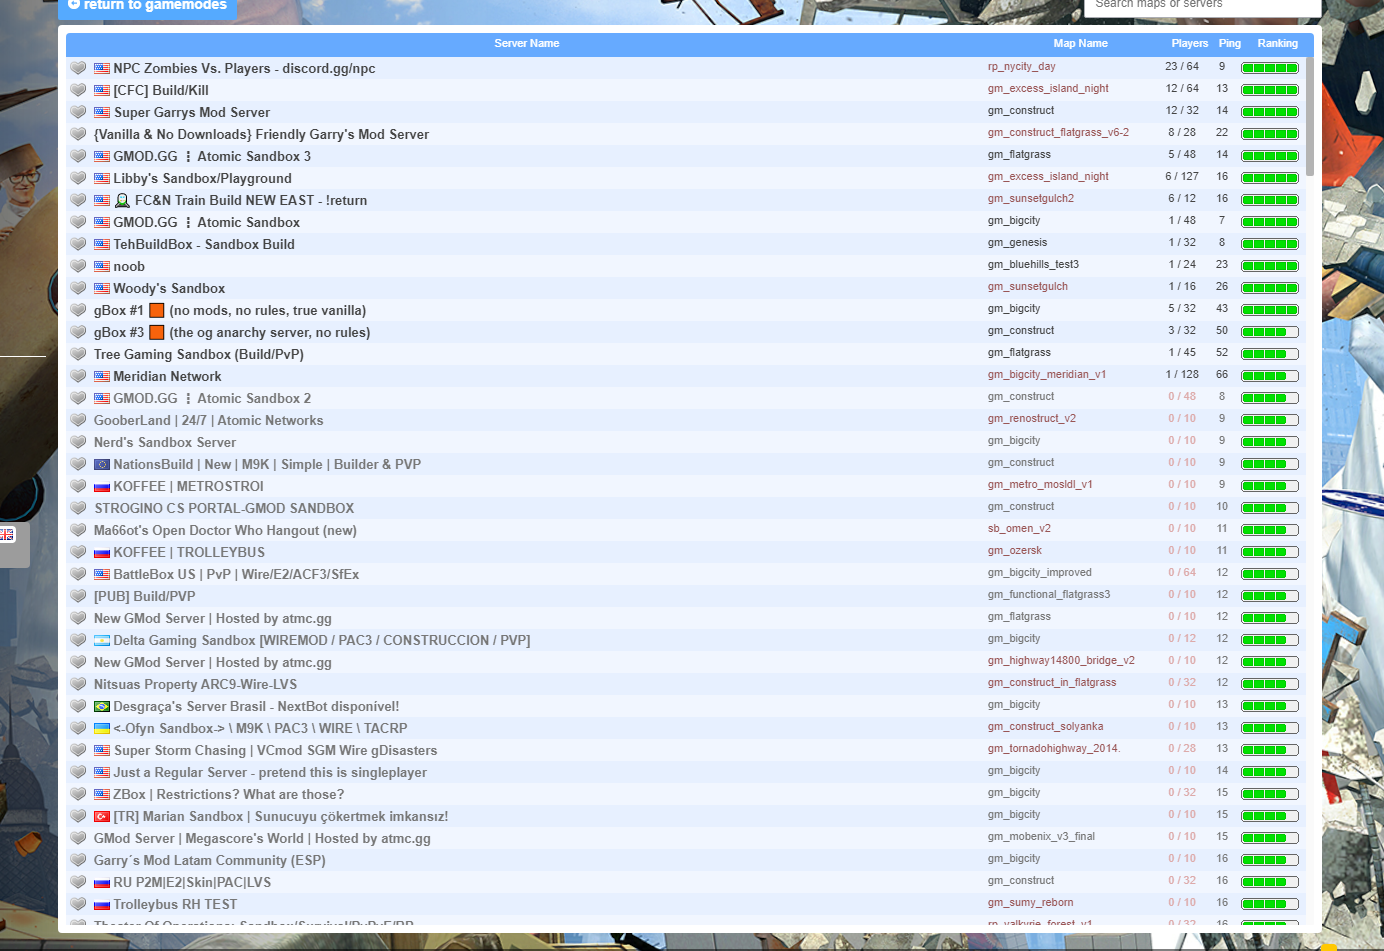Click the Russian flag beside KOFFEE | METROSTROI
This screenshot has height=951, width=1384.
[x=102, y=487]
